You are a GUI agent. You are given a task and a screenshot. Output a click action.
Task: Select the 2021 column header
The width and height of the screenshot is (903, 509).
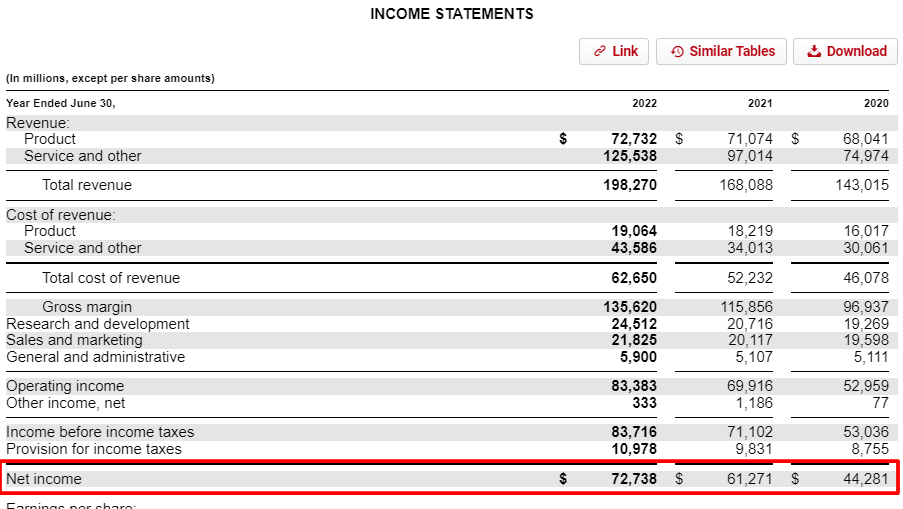click(x=760, y=103)
